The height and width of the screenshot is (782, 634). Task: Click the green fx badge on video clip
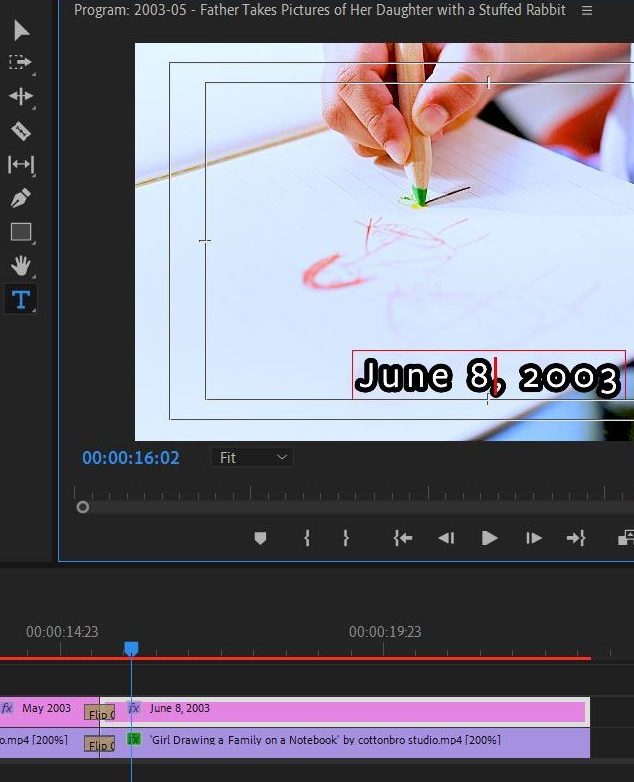pos(134,739)
